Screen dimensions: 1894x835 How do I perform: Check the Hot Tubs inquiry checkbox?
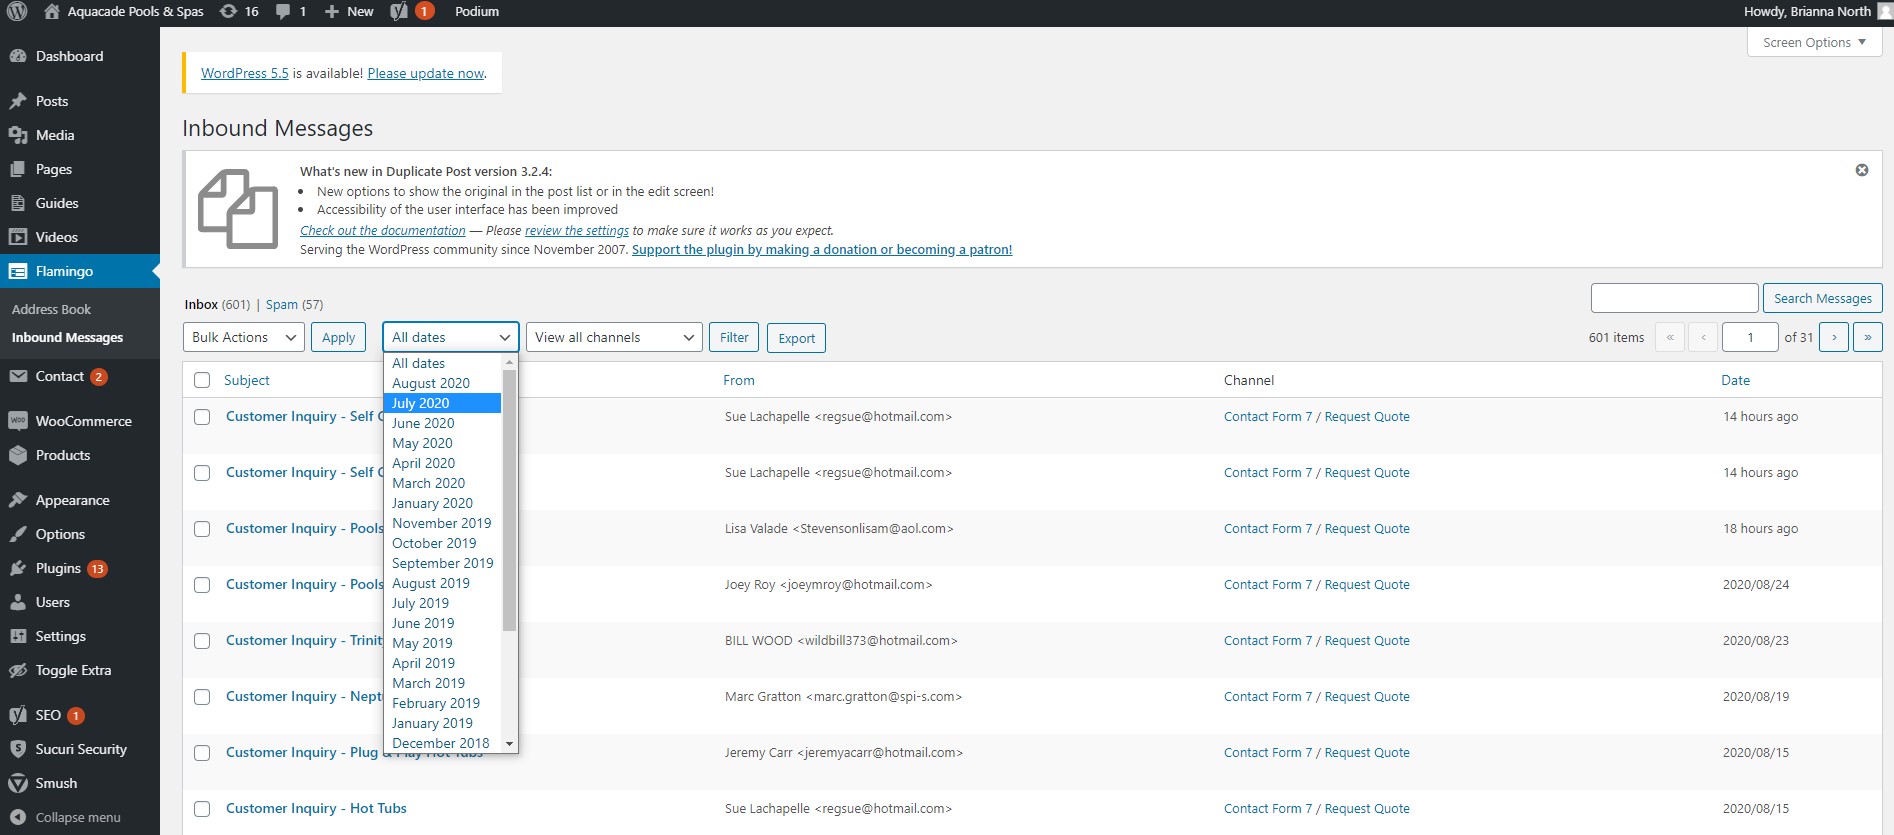point(202,809)
